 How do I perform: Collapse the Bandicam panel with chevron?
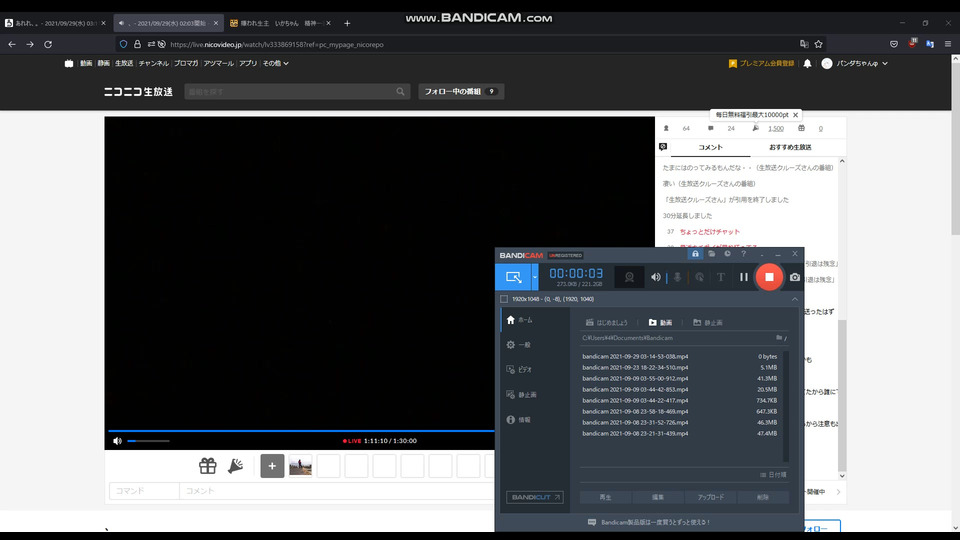pyautogui.click(x=795, y=299)
